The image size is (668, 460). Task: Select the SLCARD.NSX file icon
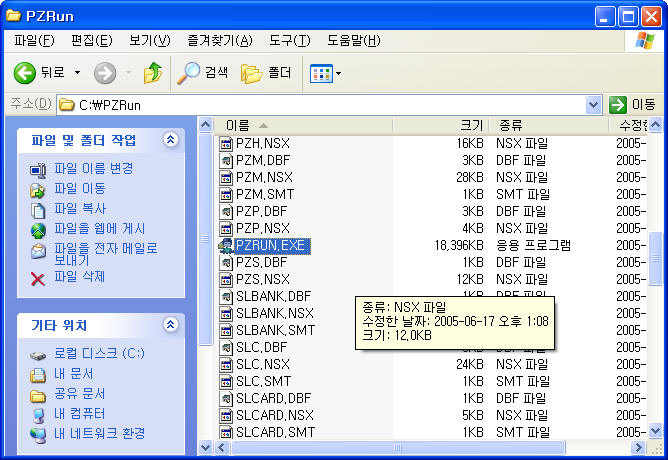[x=226, y=416]
